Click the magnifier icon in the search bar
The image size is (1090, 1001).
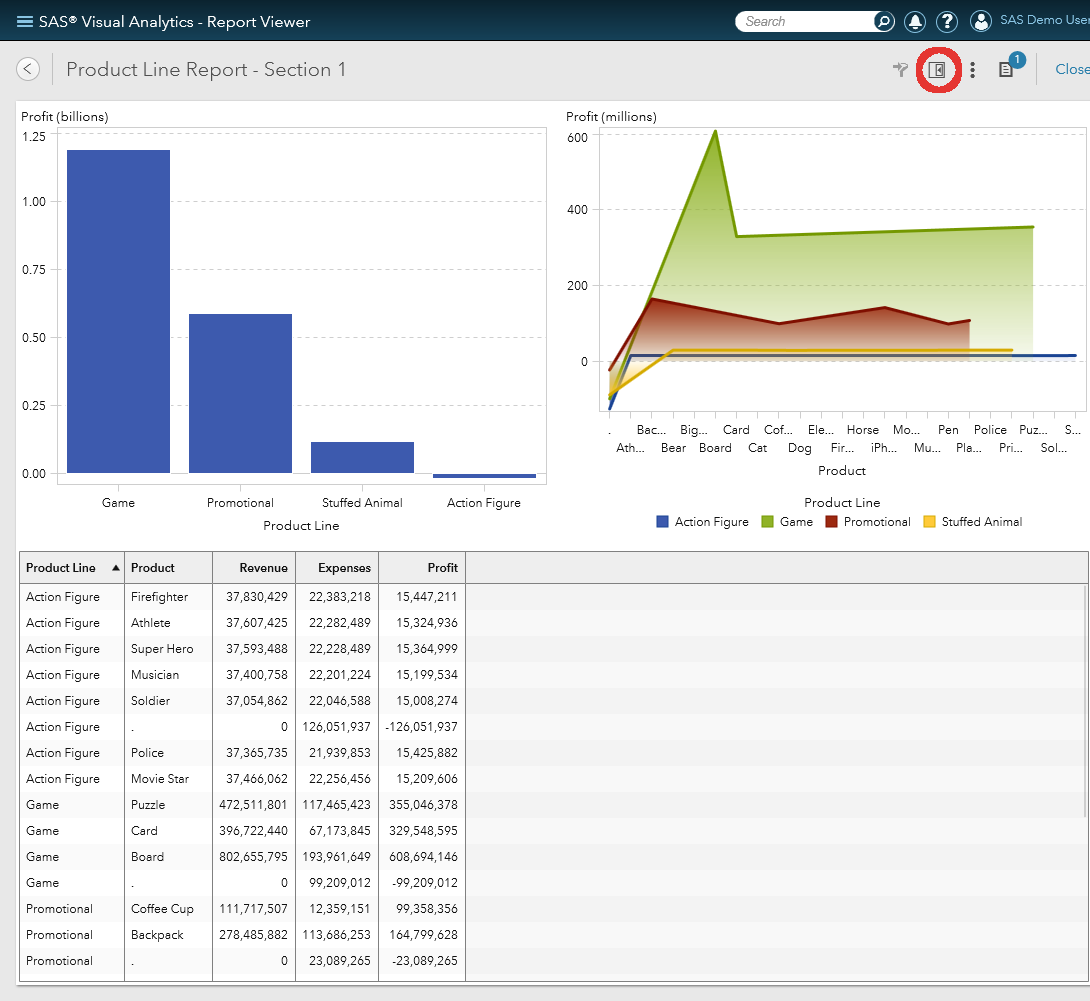884,21
